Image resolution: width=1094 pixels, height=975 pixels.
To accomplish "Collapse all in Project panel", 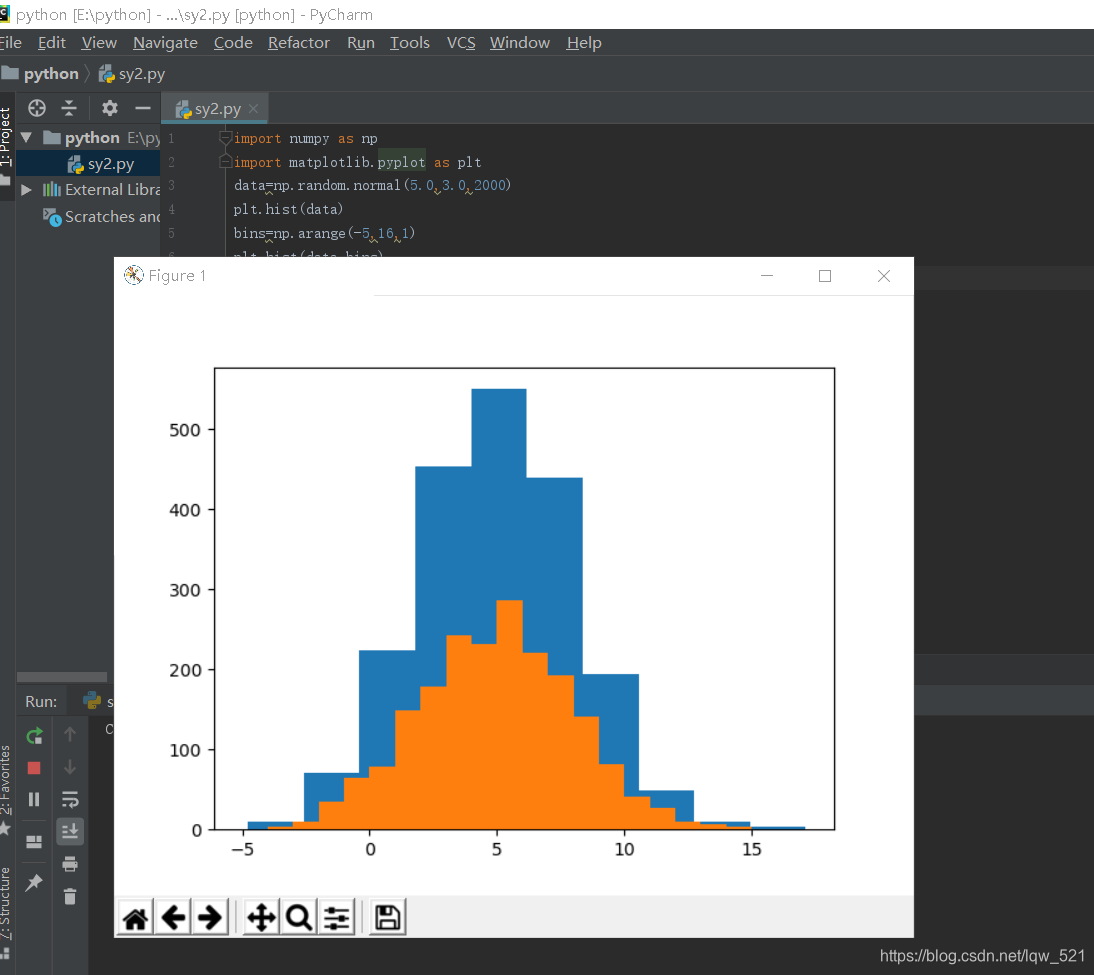I will [x=69, y=108].
